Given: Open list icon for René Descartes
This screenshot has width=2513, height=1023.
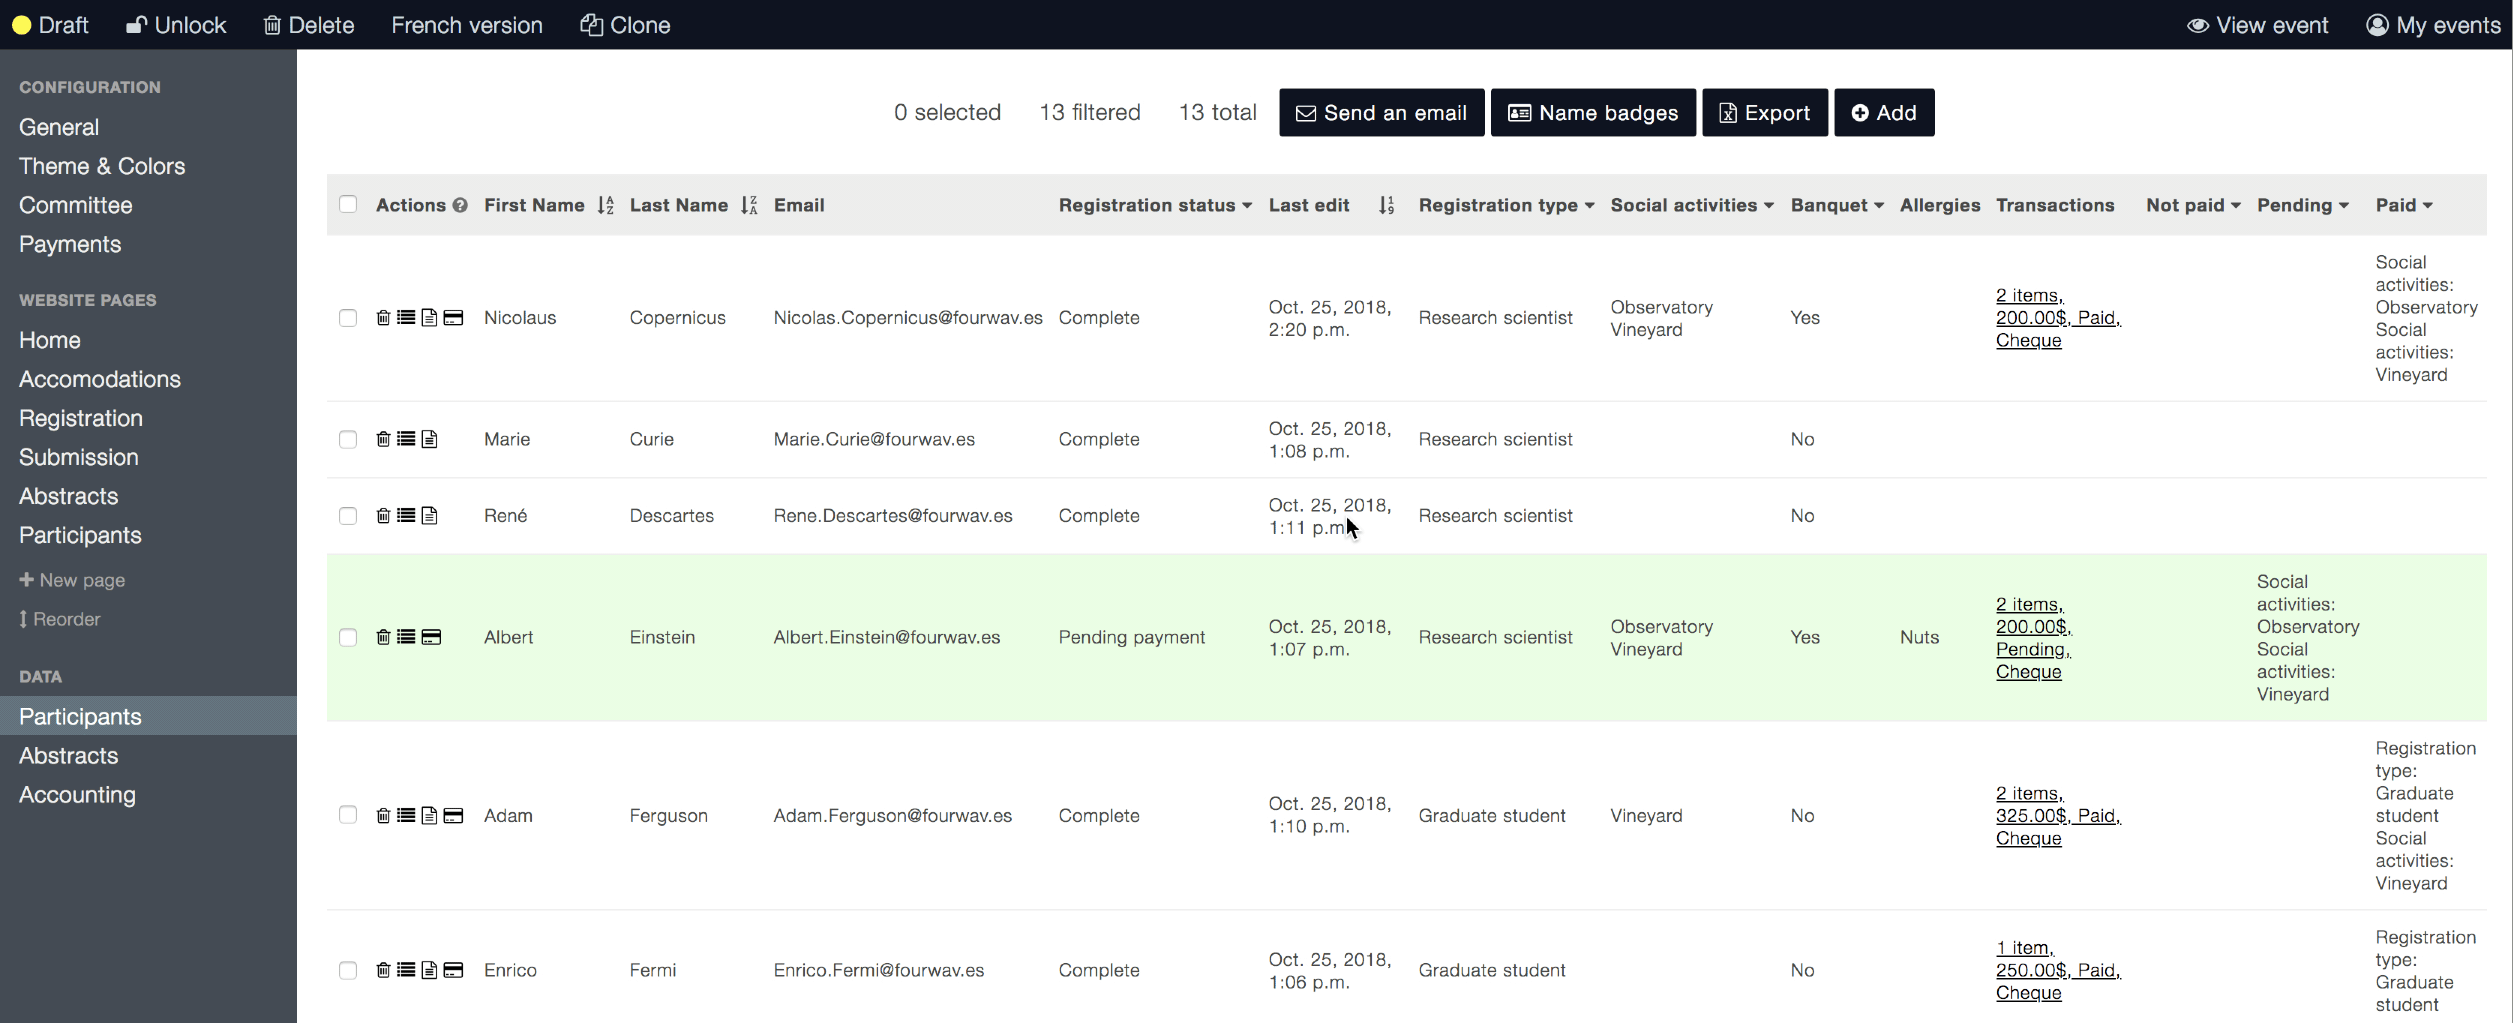Looking at the screenshot, I should coord(406,515).
